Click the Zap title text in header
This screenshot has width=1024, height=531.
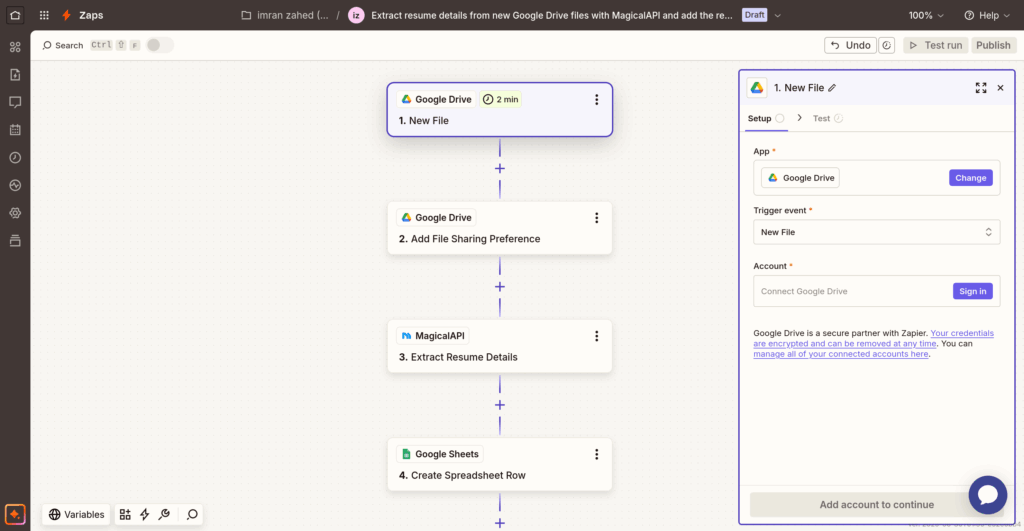(x=552, y=15)
